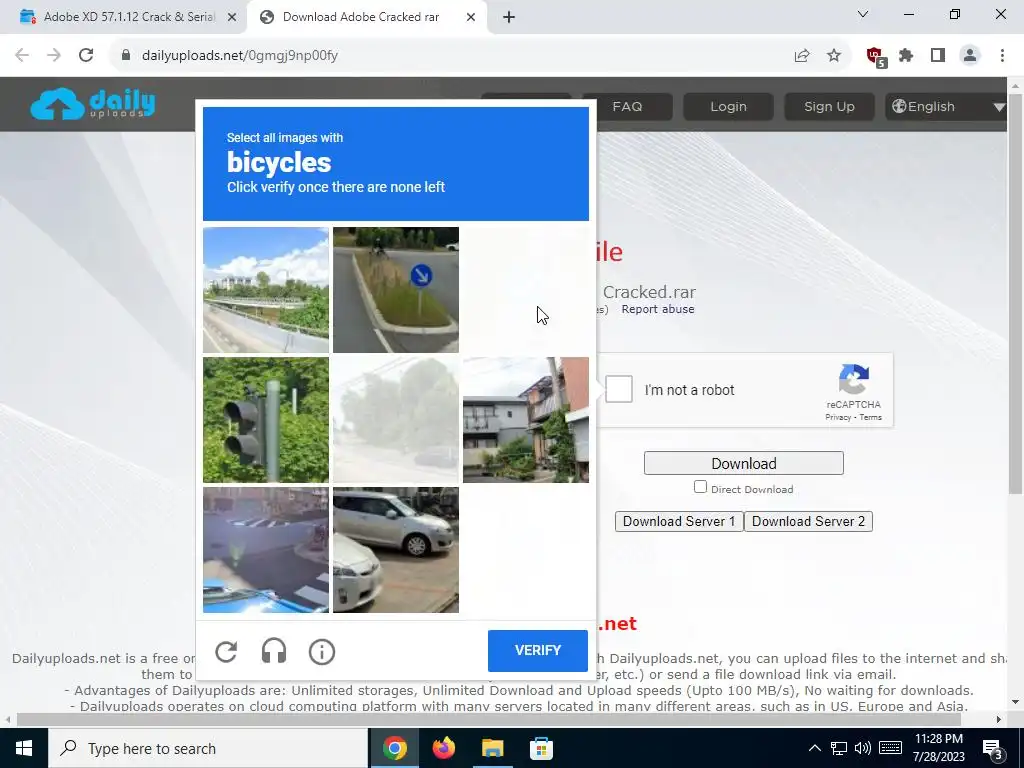Open the taskbar clock and date

(x=939, y=748)
